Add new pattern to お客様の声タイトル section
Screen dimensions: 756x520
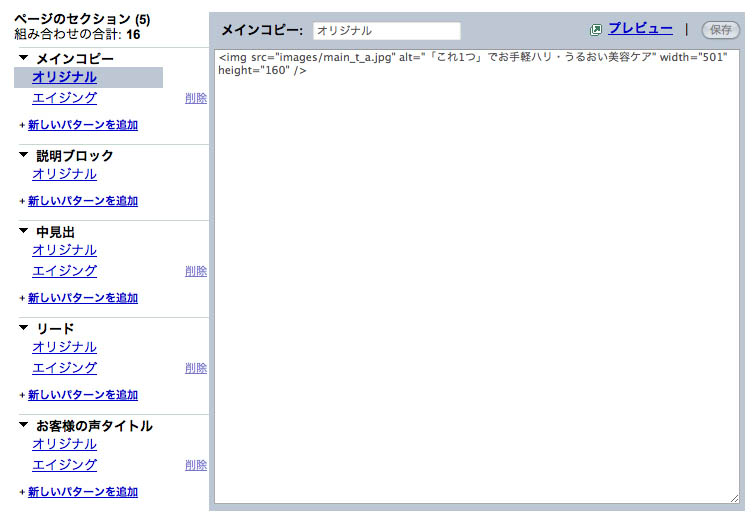pos(82,492)
